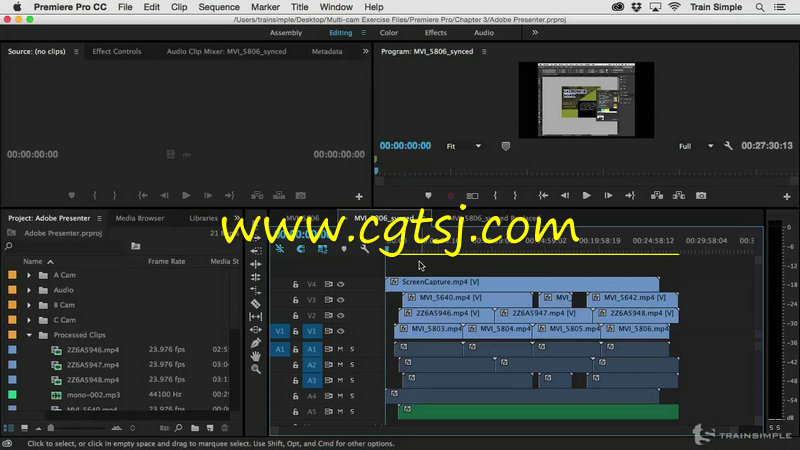Switch to the Assembly workspace
This screenshot has width=800, height=450.
click(x=286, y=33)
